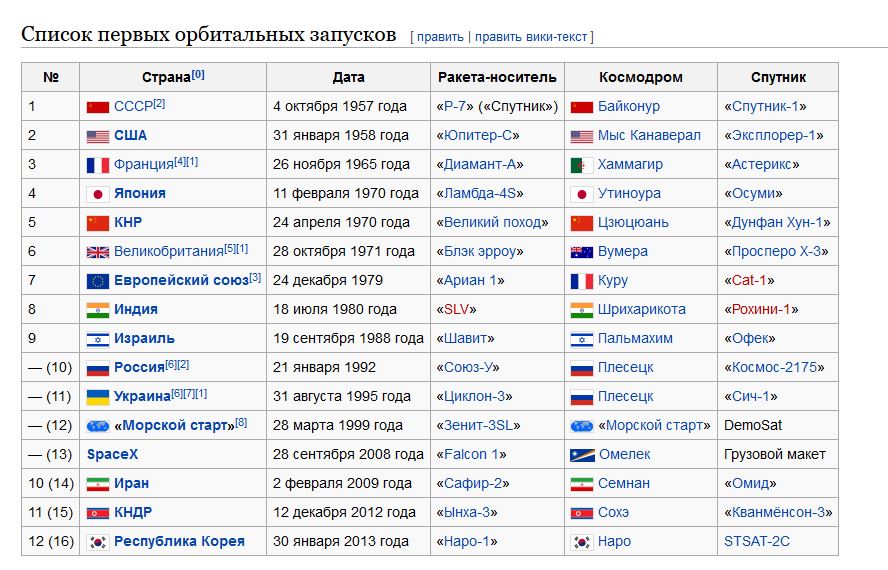Open the «Кванмёнсон-3» satellite link
888x570 pixels.
[x=778, y=512]
